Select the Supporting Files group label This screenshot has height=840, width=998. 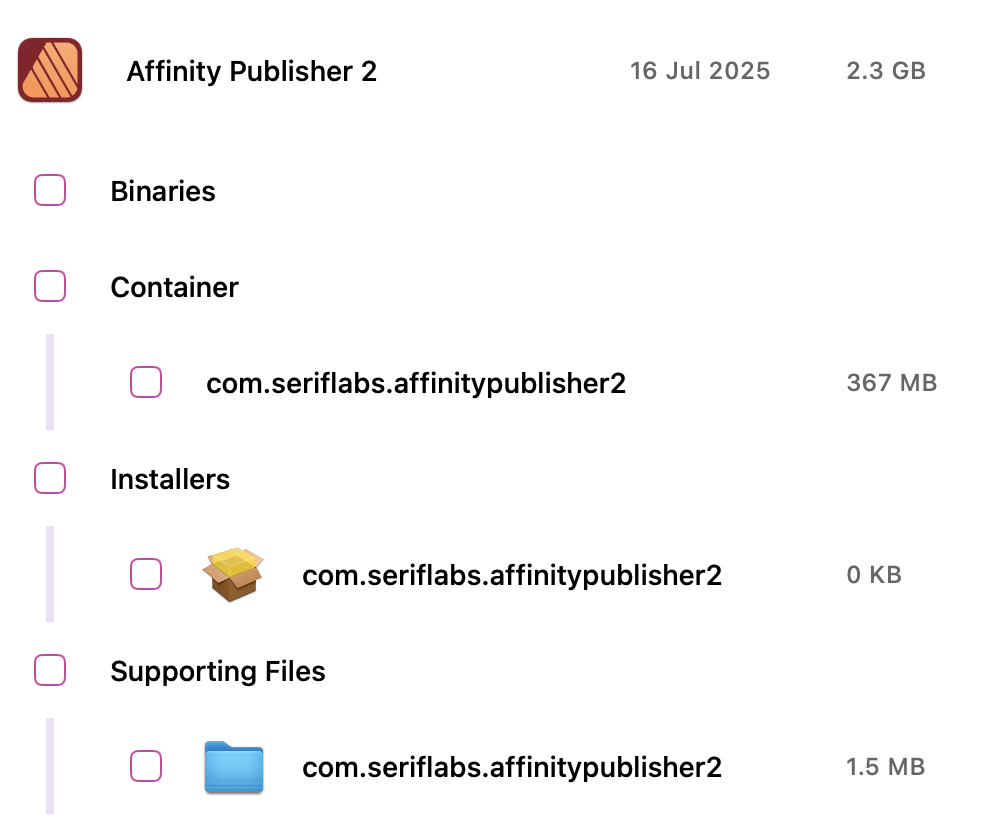click(x=218, y=671)
